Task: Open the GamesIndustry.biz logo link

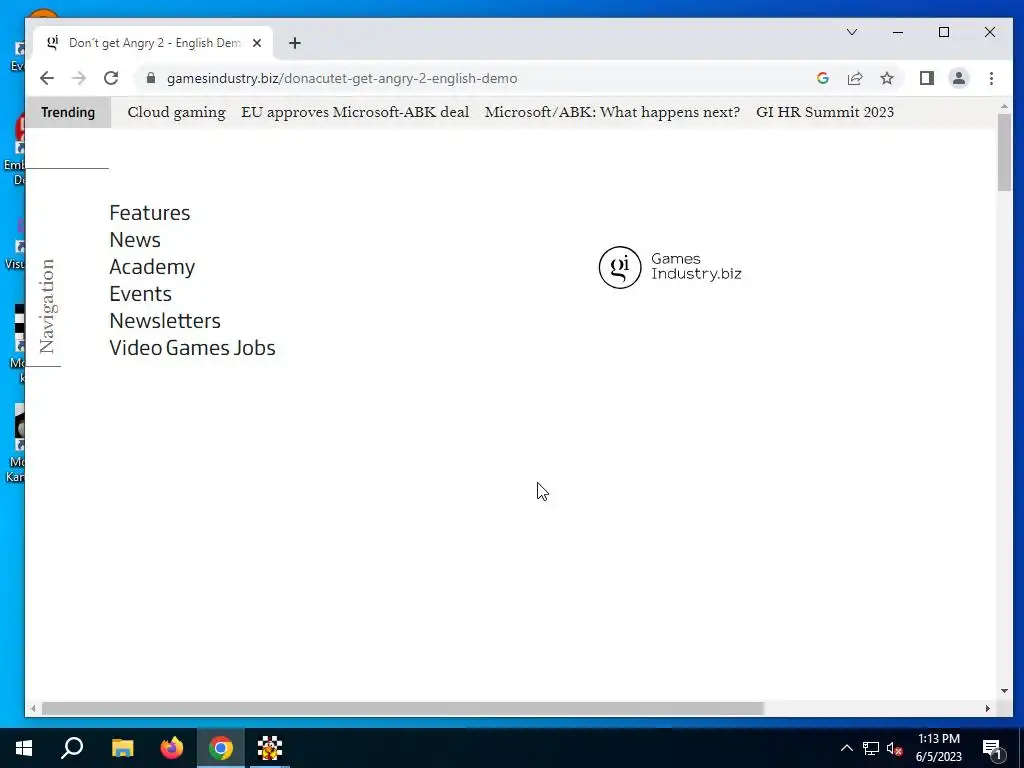Action: (x=670, y=267)
